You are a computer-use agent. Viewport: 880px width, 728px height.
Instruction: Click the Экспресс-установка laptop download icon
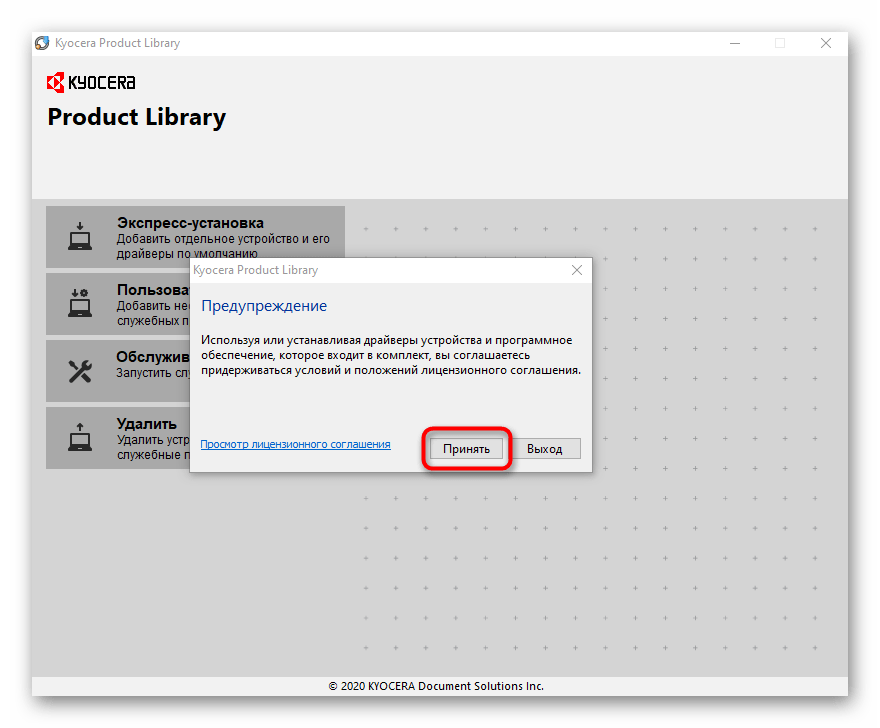(80, 236)
